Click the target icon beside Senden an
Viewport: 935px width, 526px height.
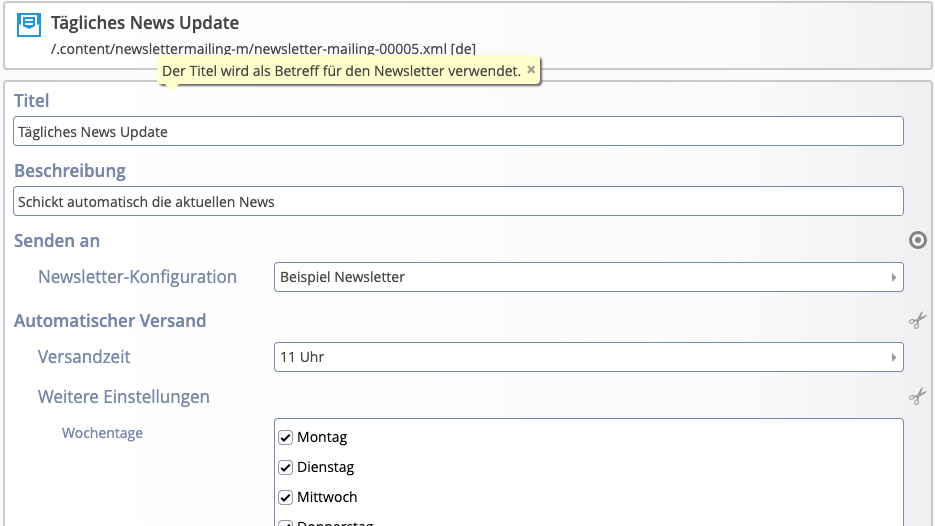(x=917, y=240)
